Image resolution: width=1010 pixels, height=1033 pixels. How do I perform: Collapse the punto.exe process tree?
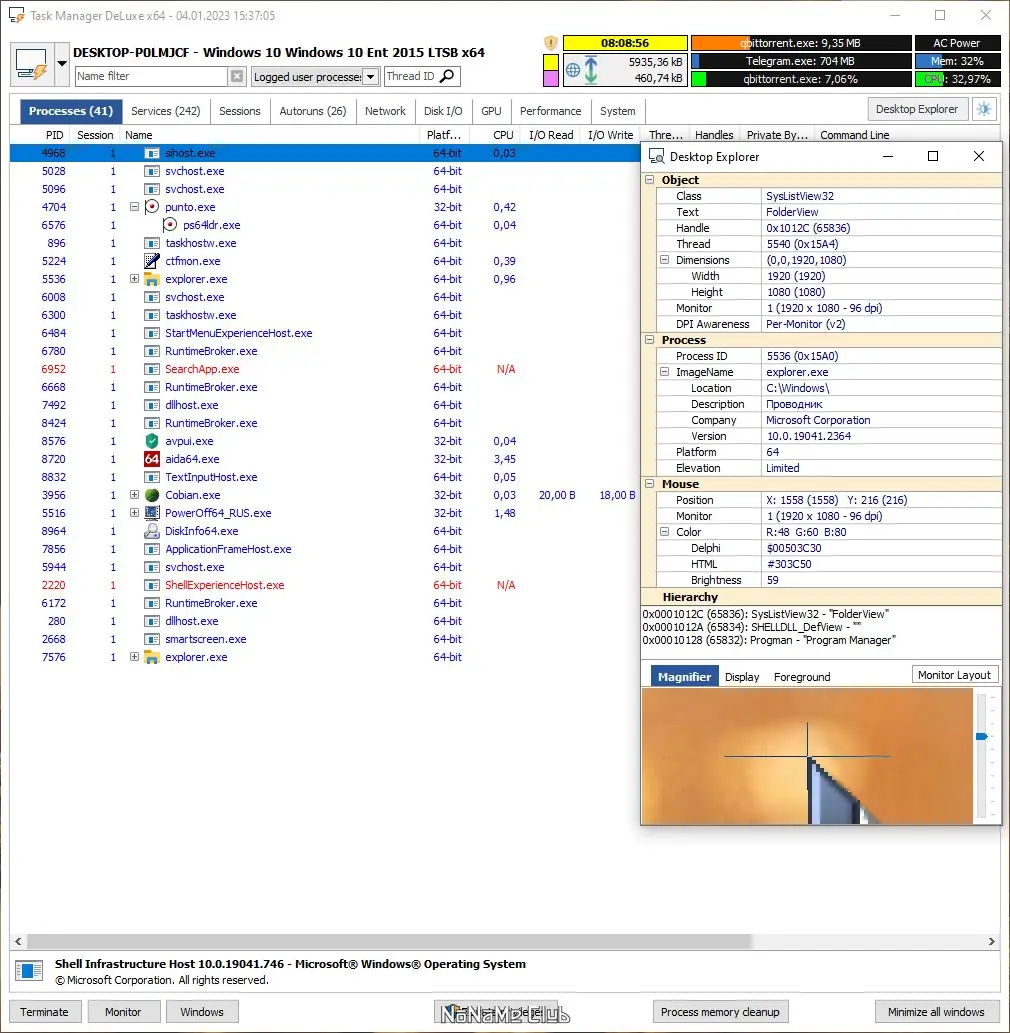[x=134, y=207]
